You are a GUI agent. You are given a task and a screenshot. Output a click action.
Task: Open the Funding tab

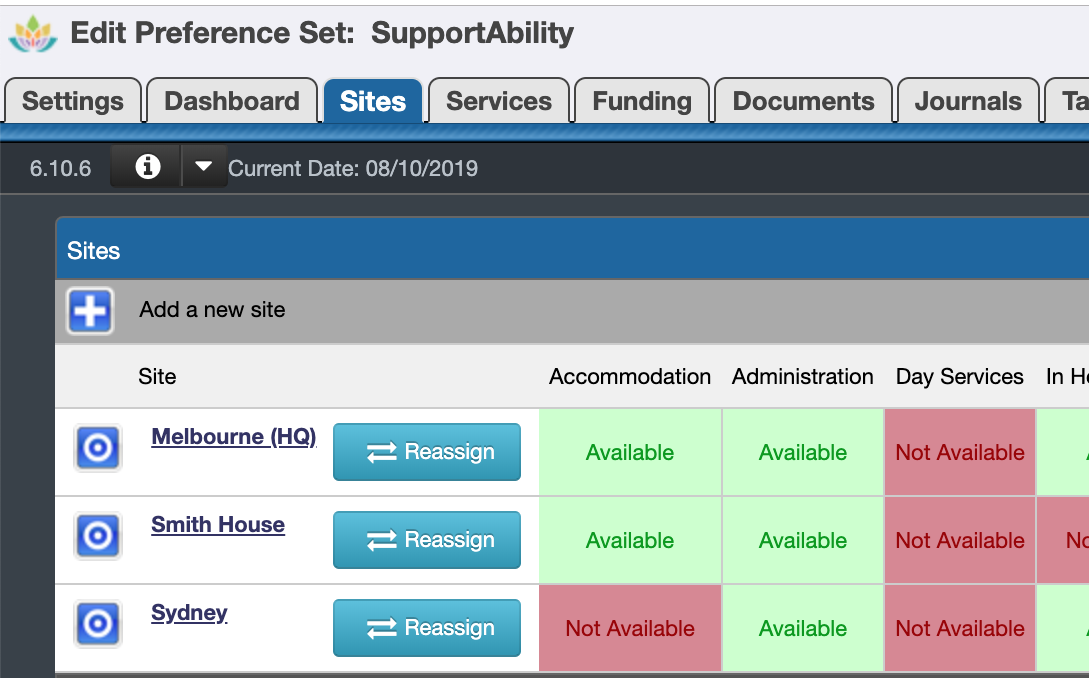coord(641,100)
